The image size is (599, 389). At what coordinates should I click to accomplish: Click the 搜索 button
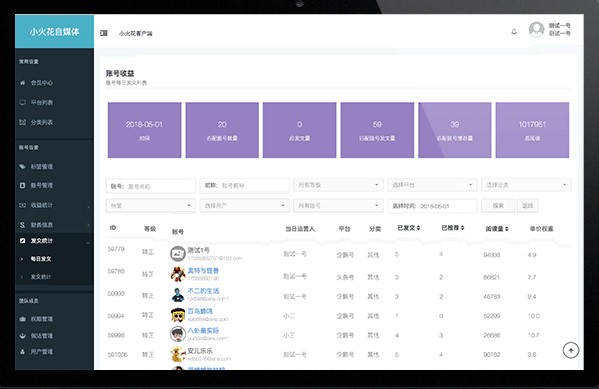pyautogui.click(x=498, y=206)
